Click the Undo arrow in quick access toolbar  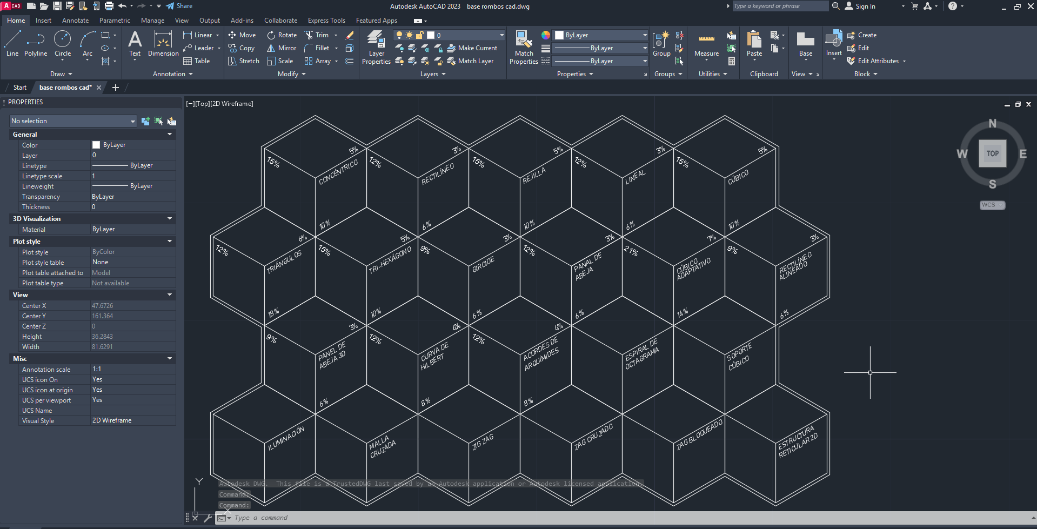pyautogui.click(x=122, y=6)
